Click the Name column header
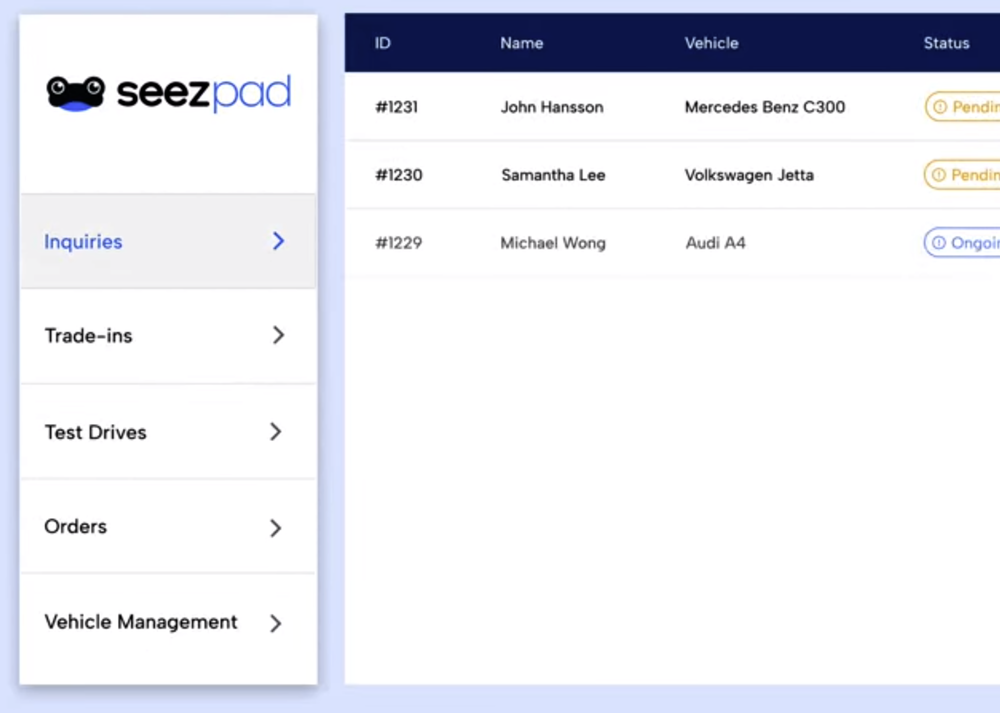This screenshot has height=713, width=1000. coord(521,43)
